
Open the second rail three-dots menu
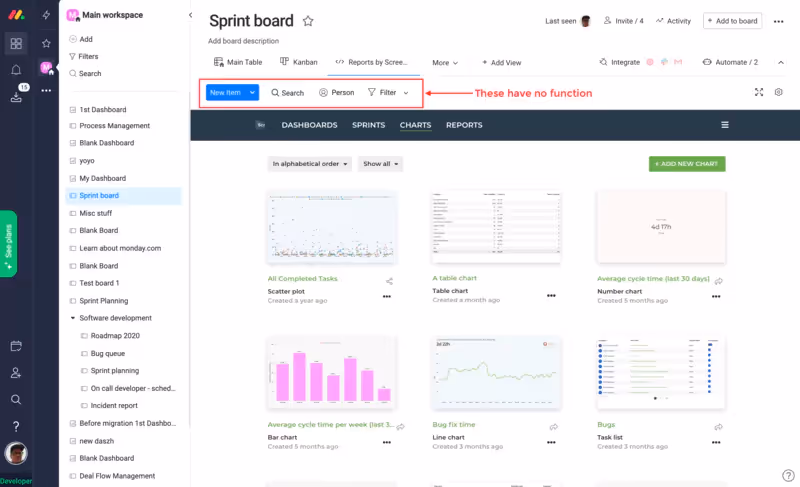click(x=46, y=90)
